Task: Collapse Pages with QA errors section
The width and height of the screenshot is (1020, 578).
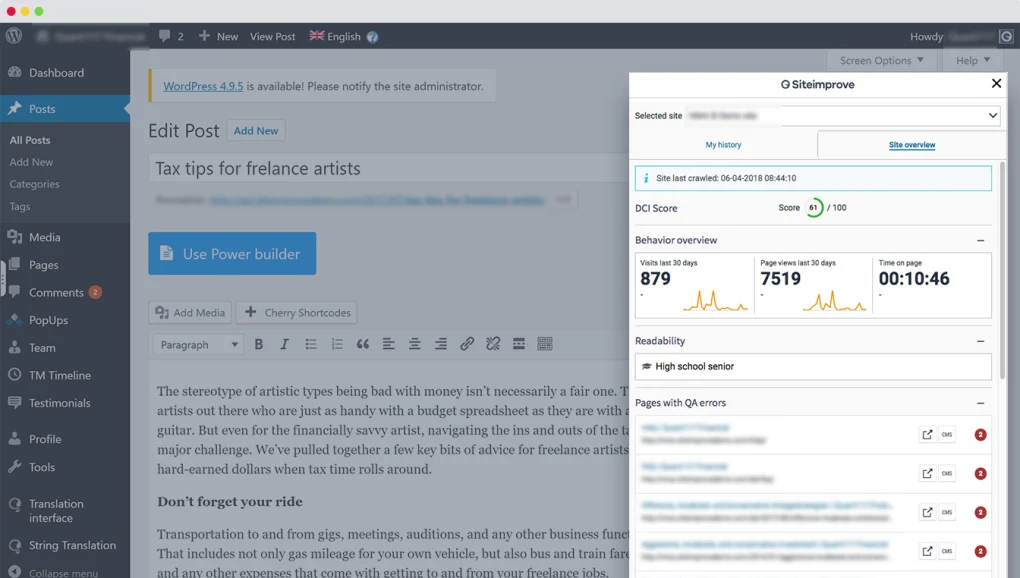Action: [x=980, y=403]
